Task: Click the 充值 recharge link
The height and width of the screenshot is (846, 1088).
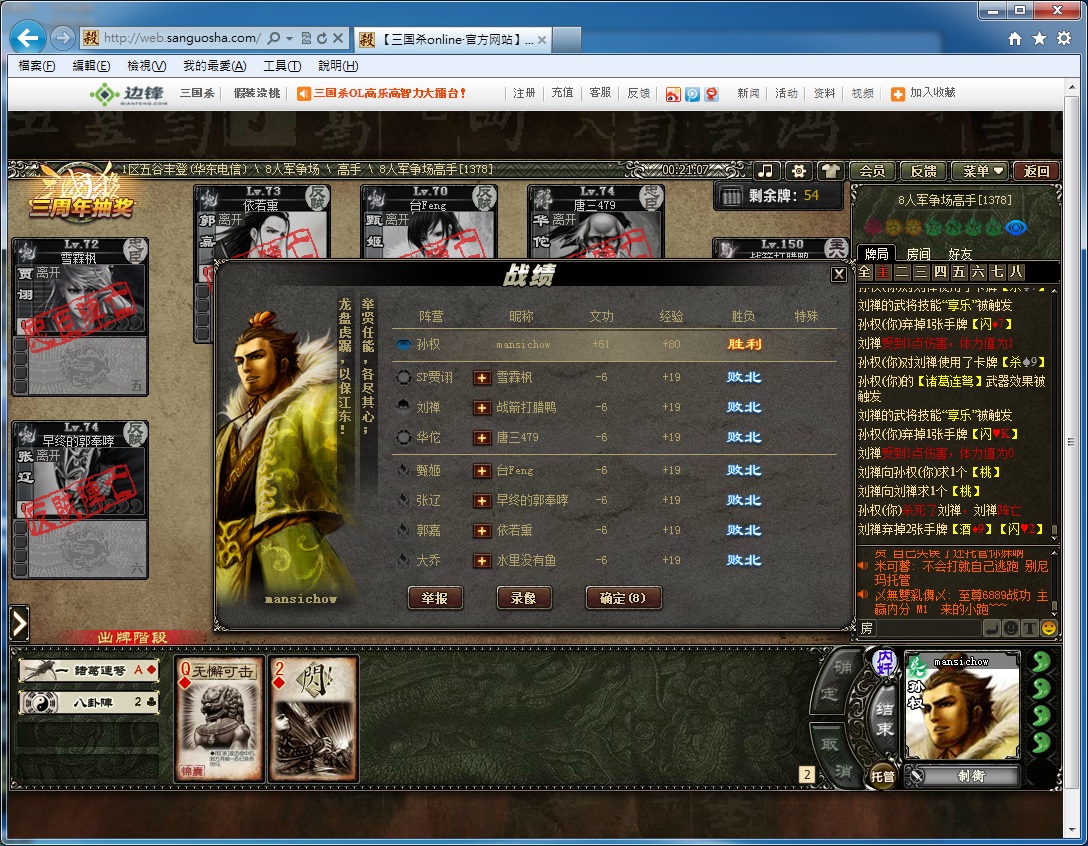Action: 562,93
